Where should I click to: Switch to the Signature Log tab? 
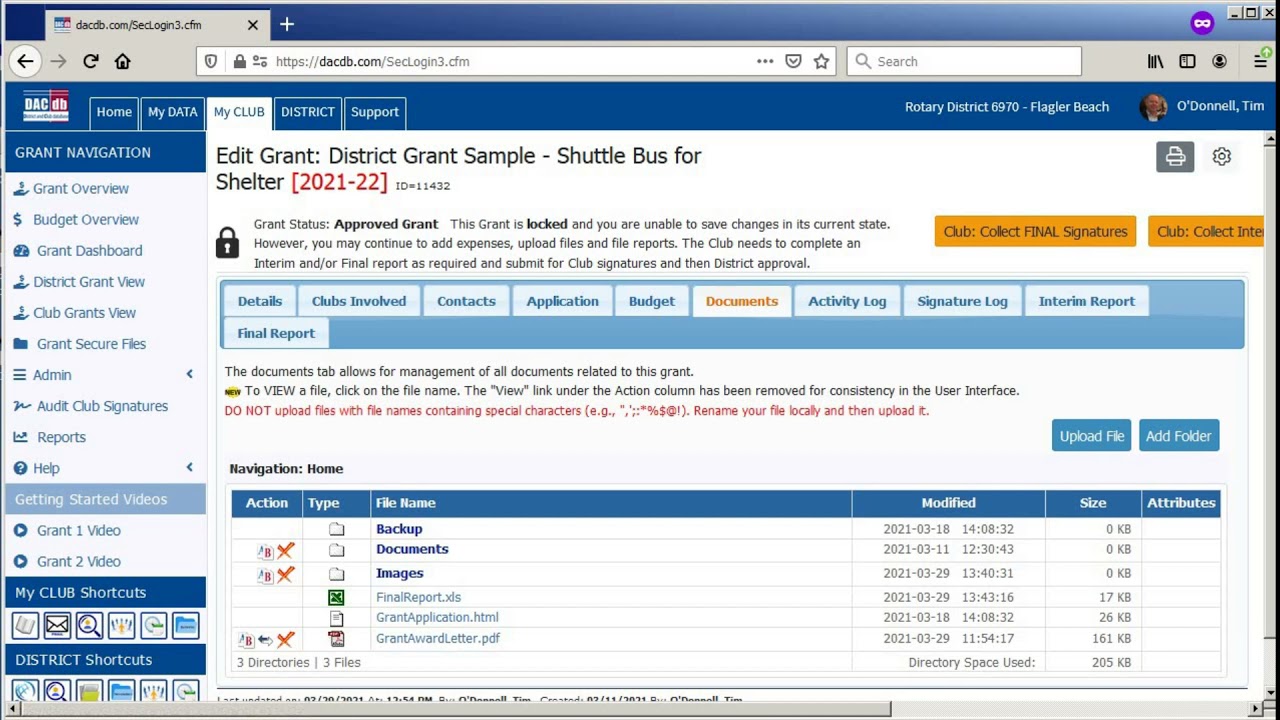pos(963,301)
